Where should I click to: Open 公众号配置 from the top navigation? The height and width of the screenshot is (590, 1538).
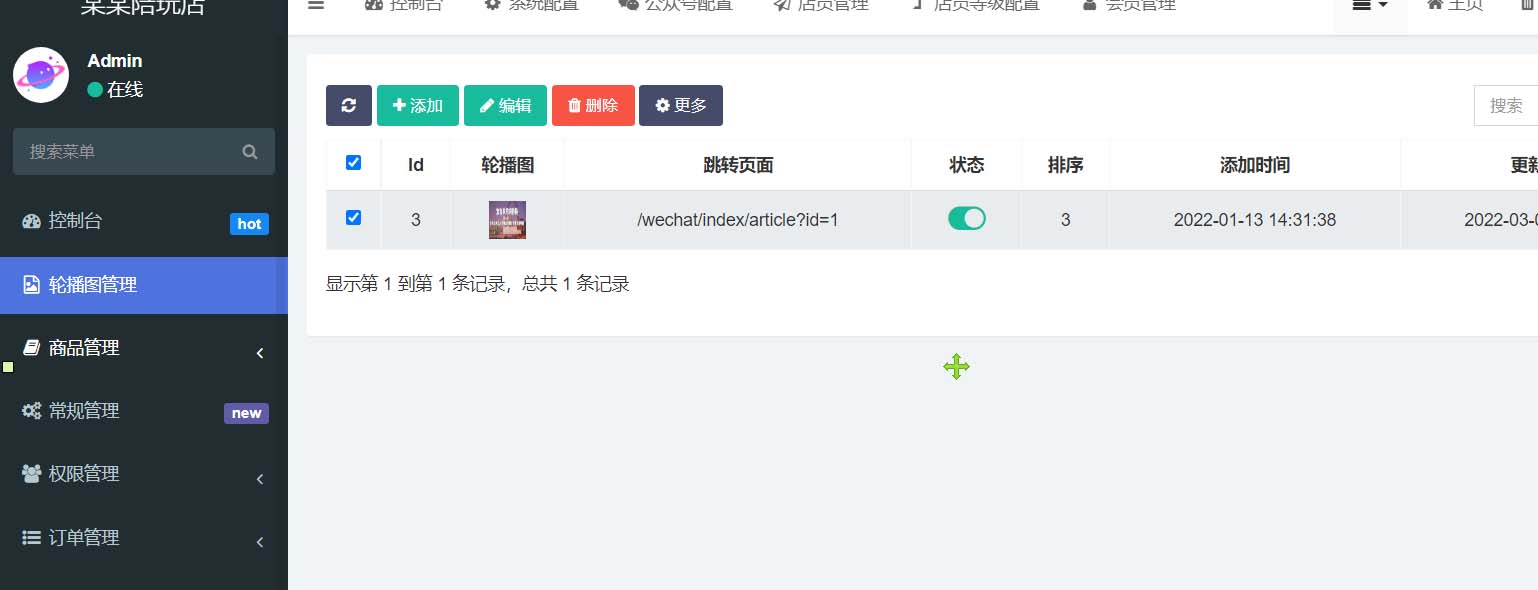(x=675, y=5)
